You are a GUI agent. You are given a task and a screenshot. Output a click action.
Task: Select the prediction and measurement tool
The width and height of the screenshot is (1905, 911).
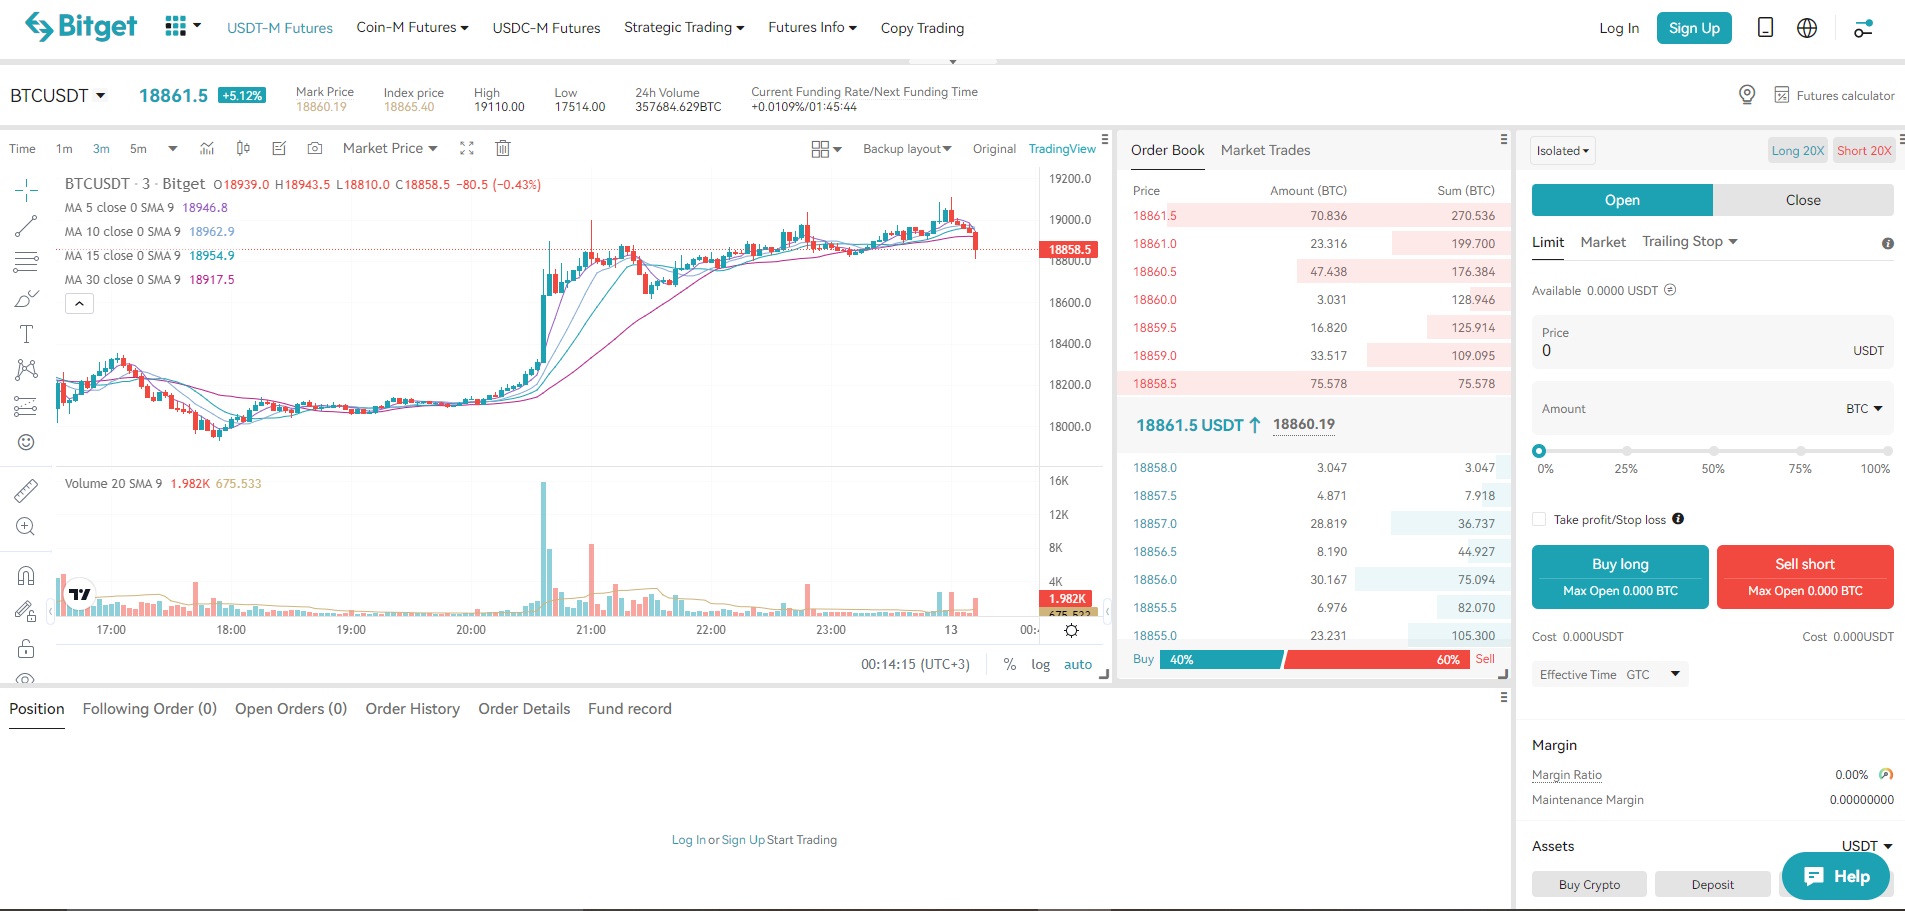27,406
